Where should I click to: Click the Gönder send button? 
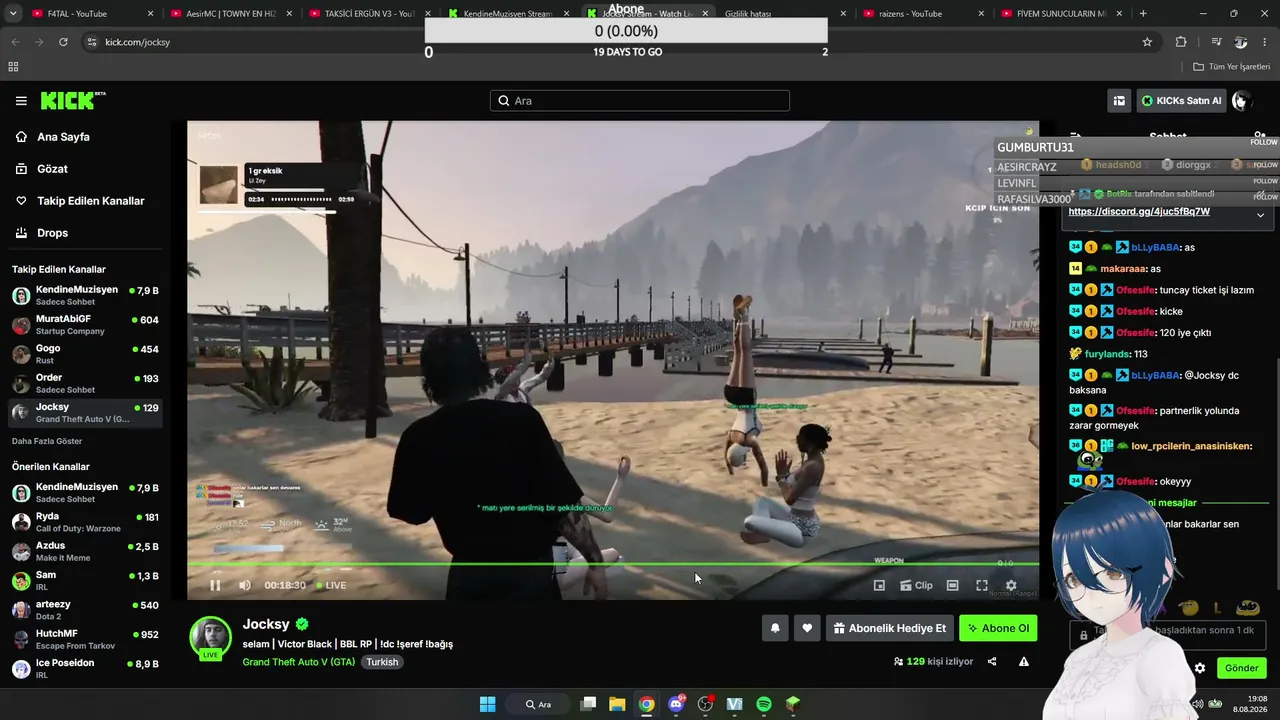pos(1242,668)
